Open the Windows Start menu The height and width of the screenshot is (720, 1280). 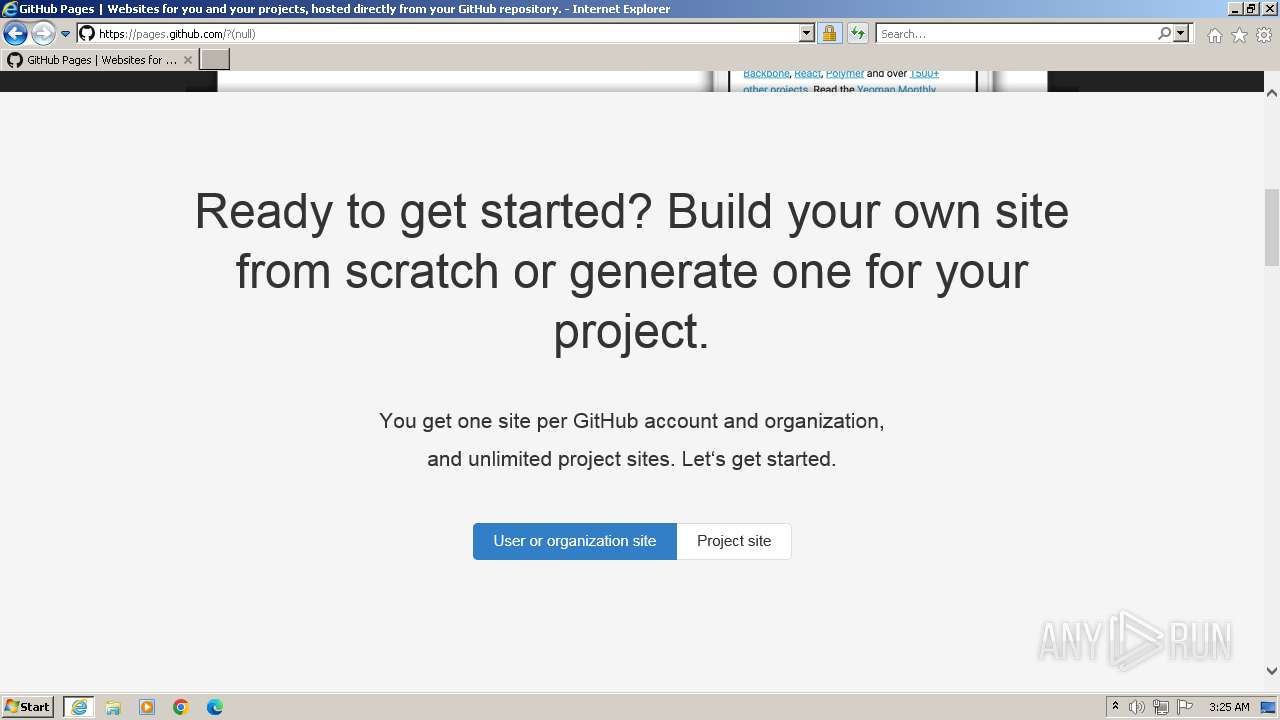[27, 707]
